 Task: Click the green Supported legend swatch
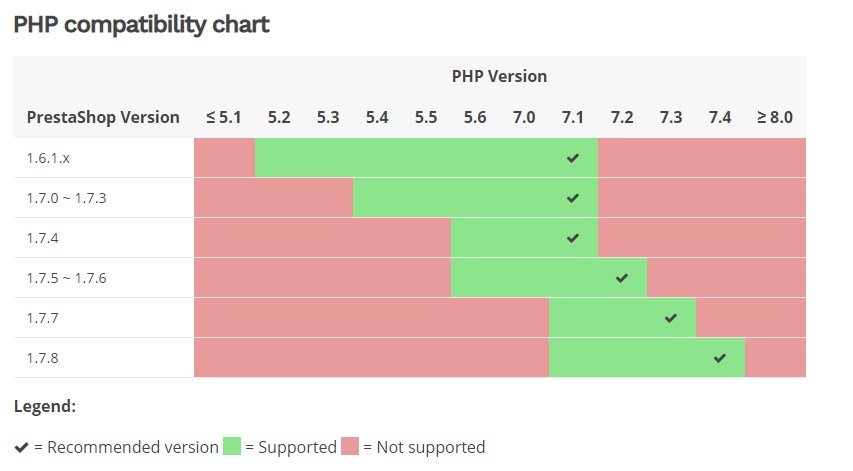coord(232,447)
